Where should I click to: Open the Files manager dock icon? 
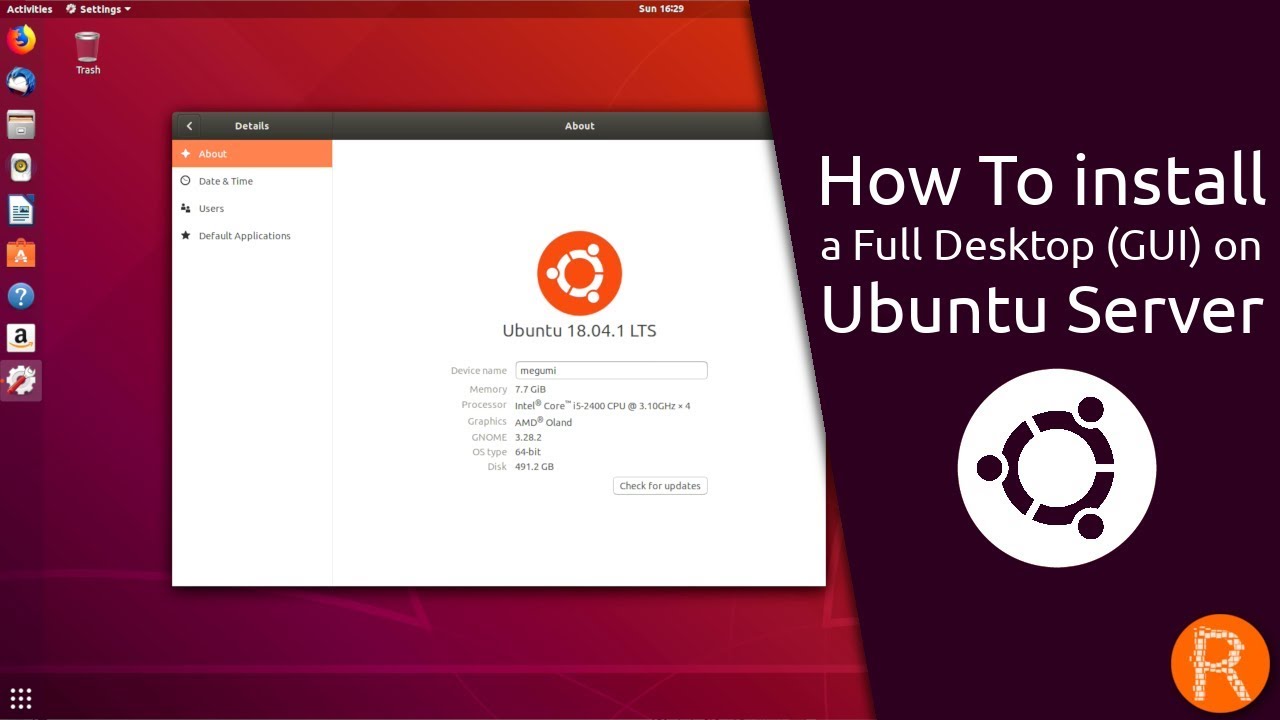pyautogui.click(x=21, y=125)
